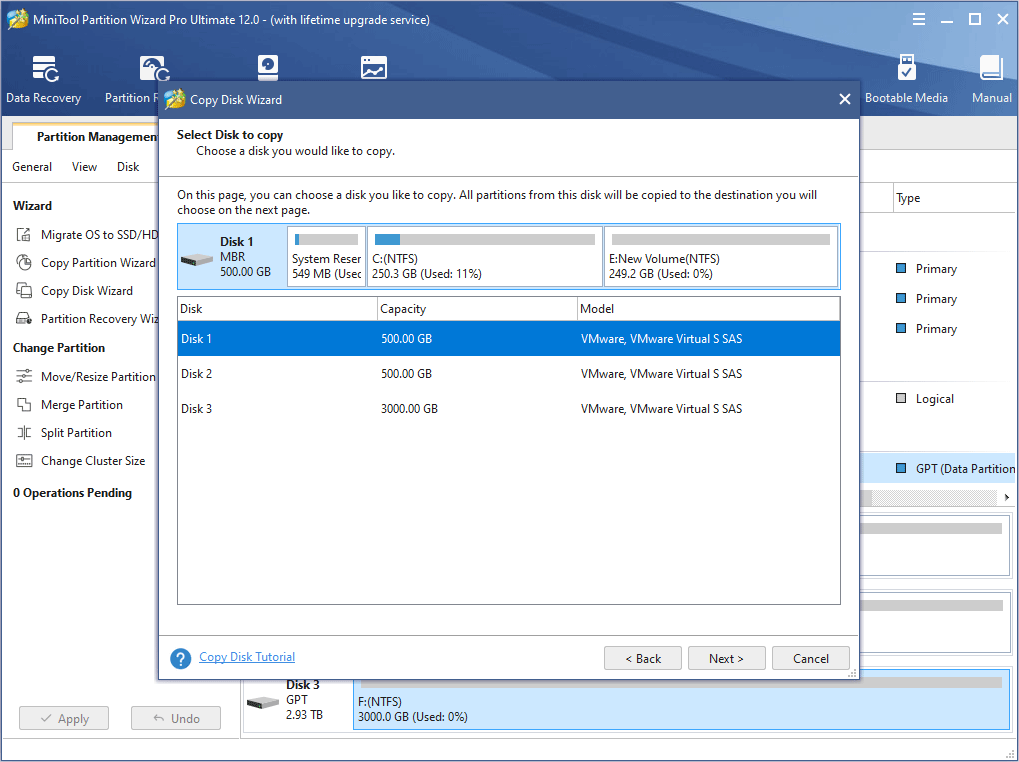Open the hamburger menu in title bar
Image resolution: width=1019 pixels, height=762 pixels.
tap(919, 19)
